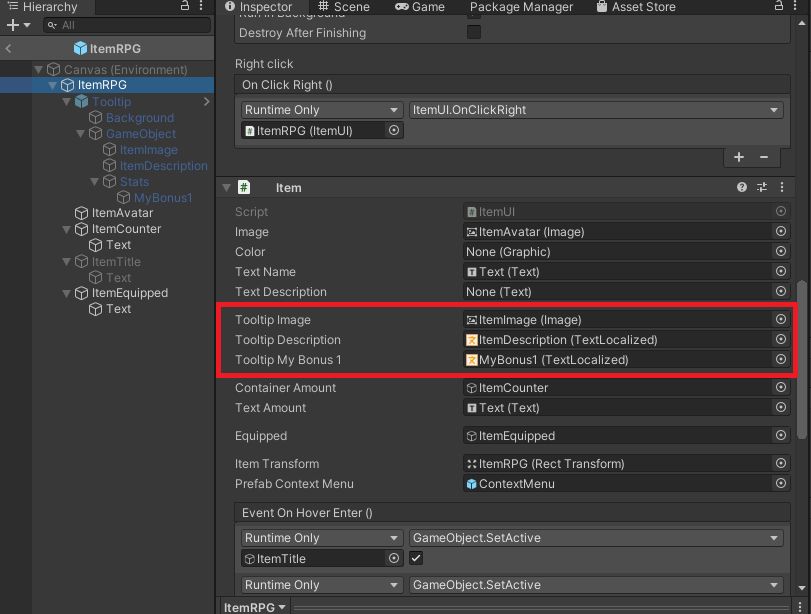Open second Runtime Only dropdown under Hover Enter
811x614 pixels.
[x=322, y=585]
